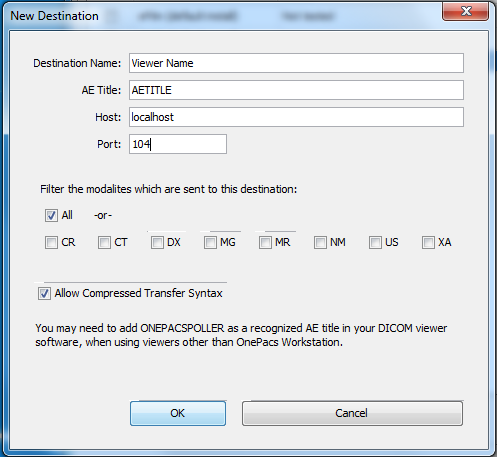Click into the Host field containing localhost

pos(296,117)
